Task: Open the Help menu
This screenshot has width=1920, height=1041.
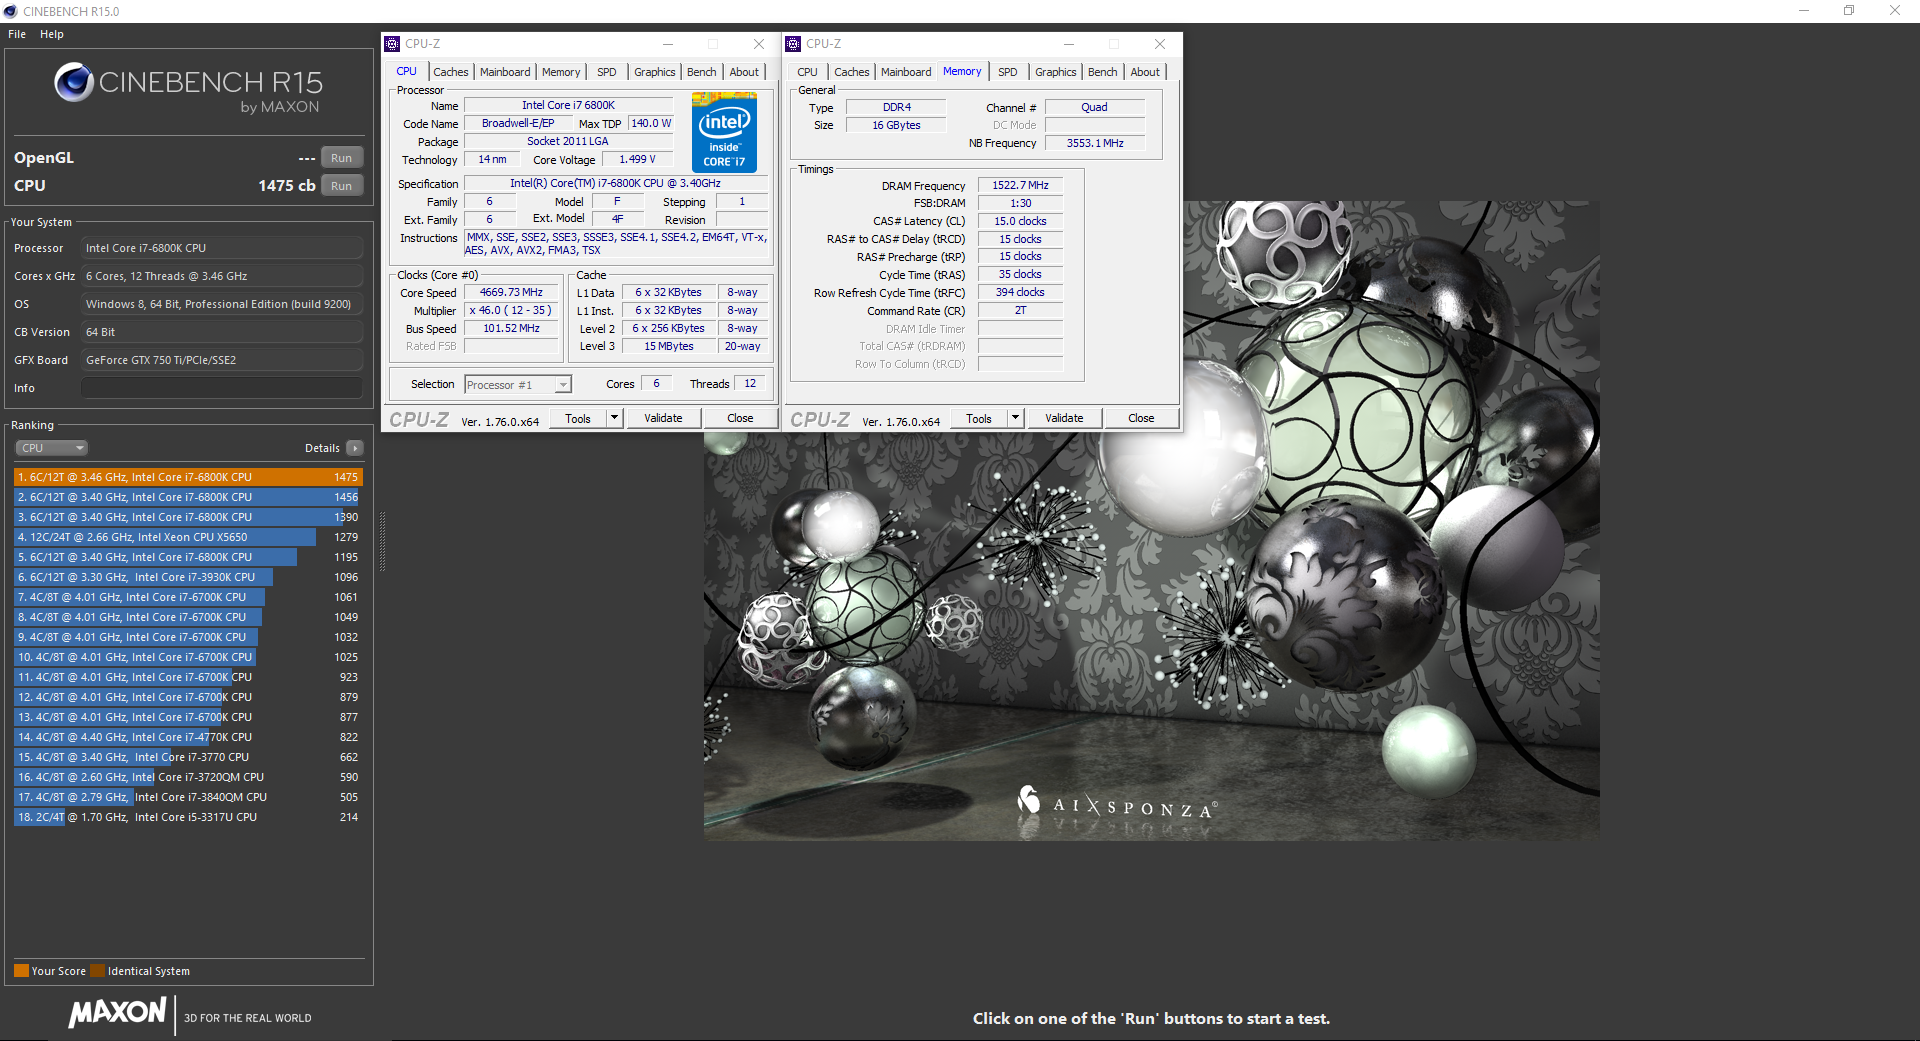Action: click(x=52, y=34)
